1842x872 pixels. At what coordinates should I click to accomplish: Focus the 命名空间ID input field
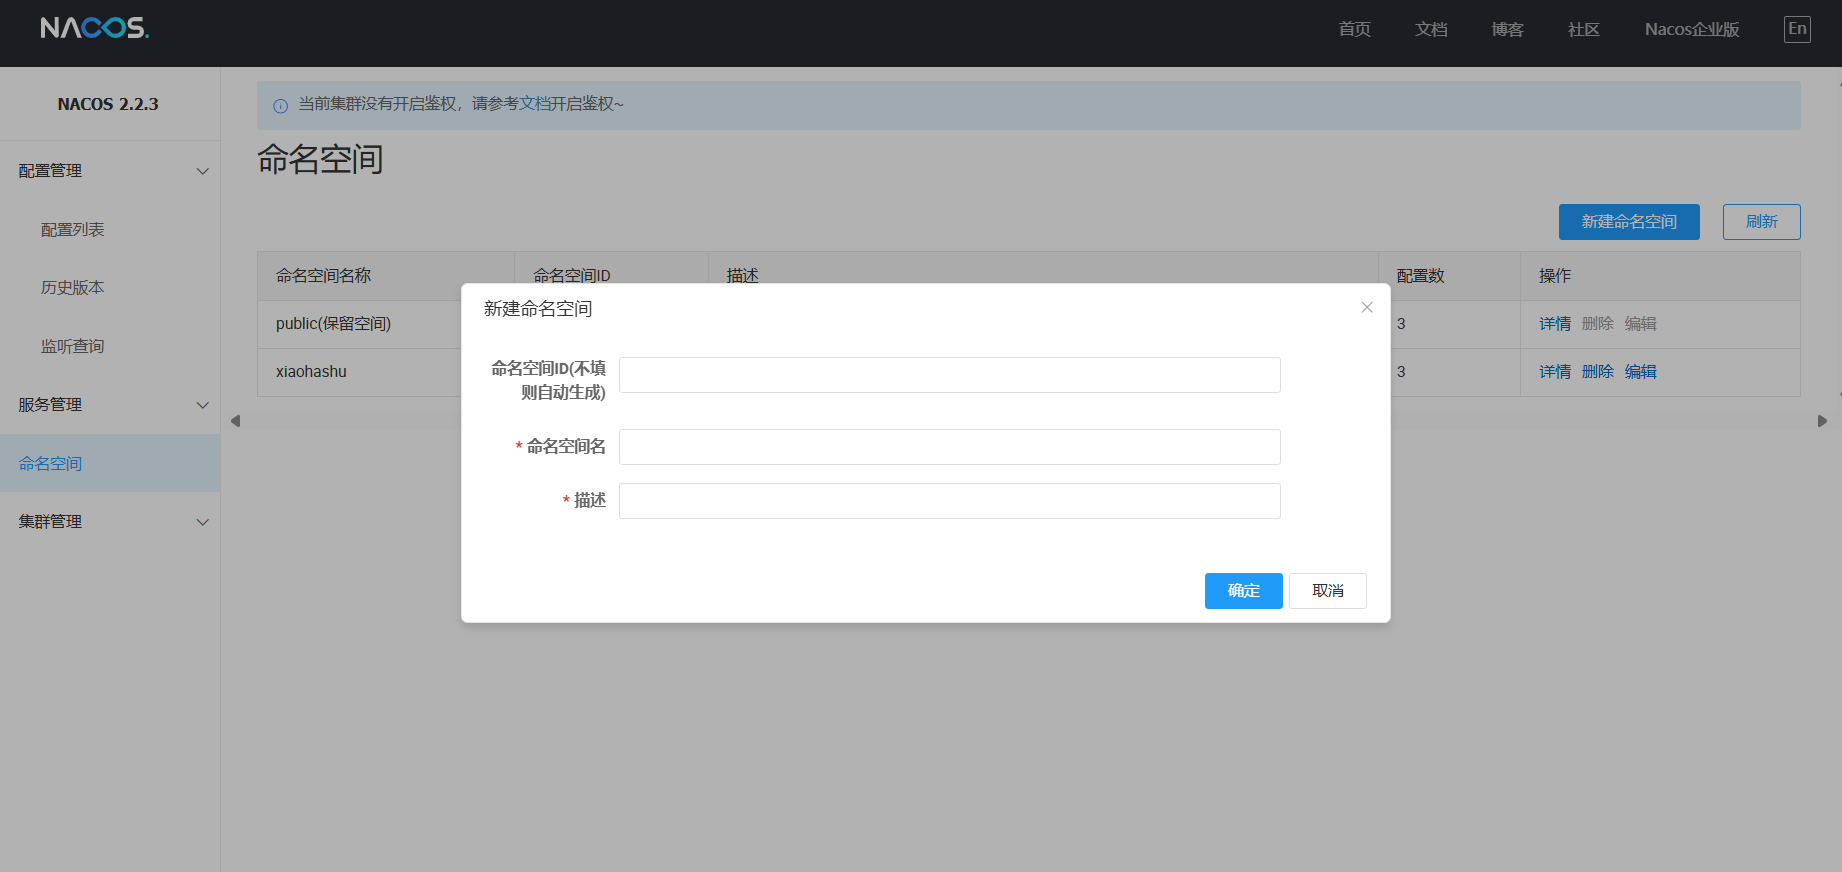(x=949, y=375)
